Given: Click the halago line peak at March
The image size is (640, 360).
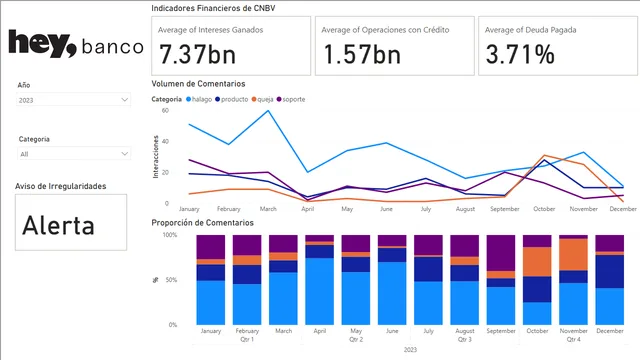Looking at the screenshot, I should pyautogui.click(x=268, y=111).
